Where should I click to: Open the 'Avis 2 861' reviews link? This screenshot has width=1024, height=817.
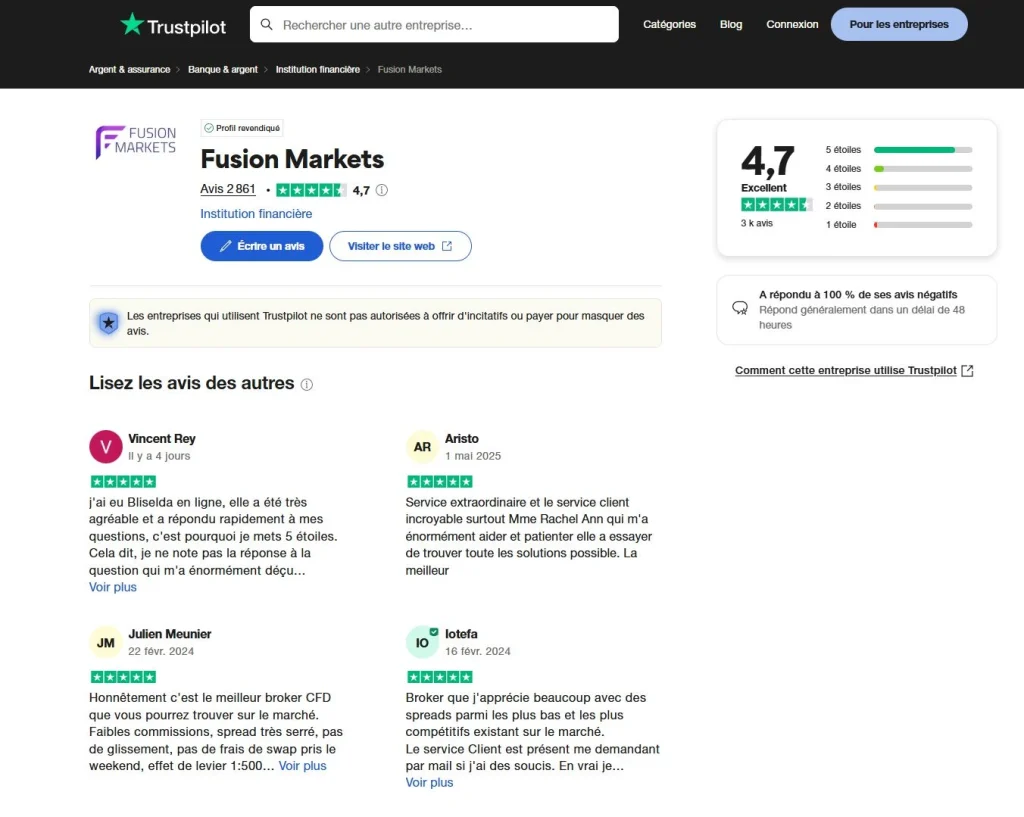227,189
